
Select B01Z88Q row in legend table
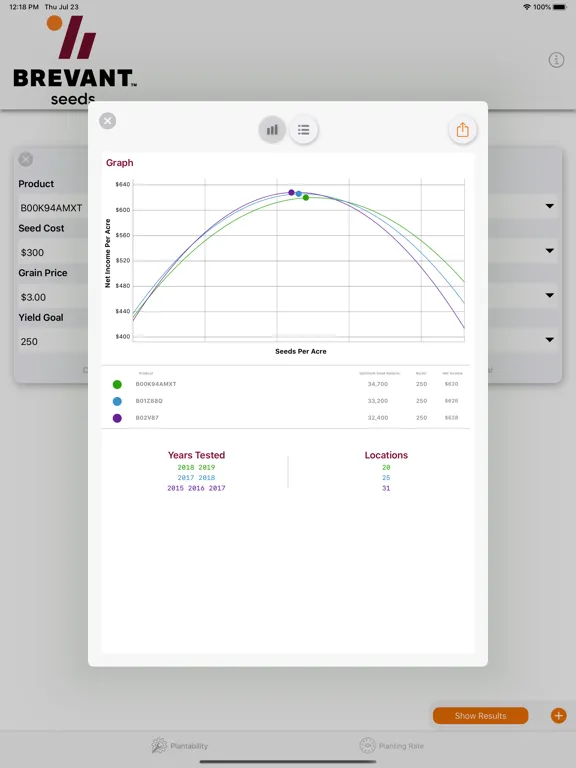pos(286,401)
